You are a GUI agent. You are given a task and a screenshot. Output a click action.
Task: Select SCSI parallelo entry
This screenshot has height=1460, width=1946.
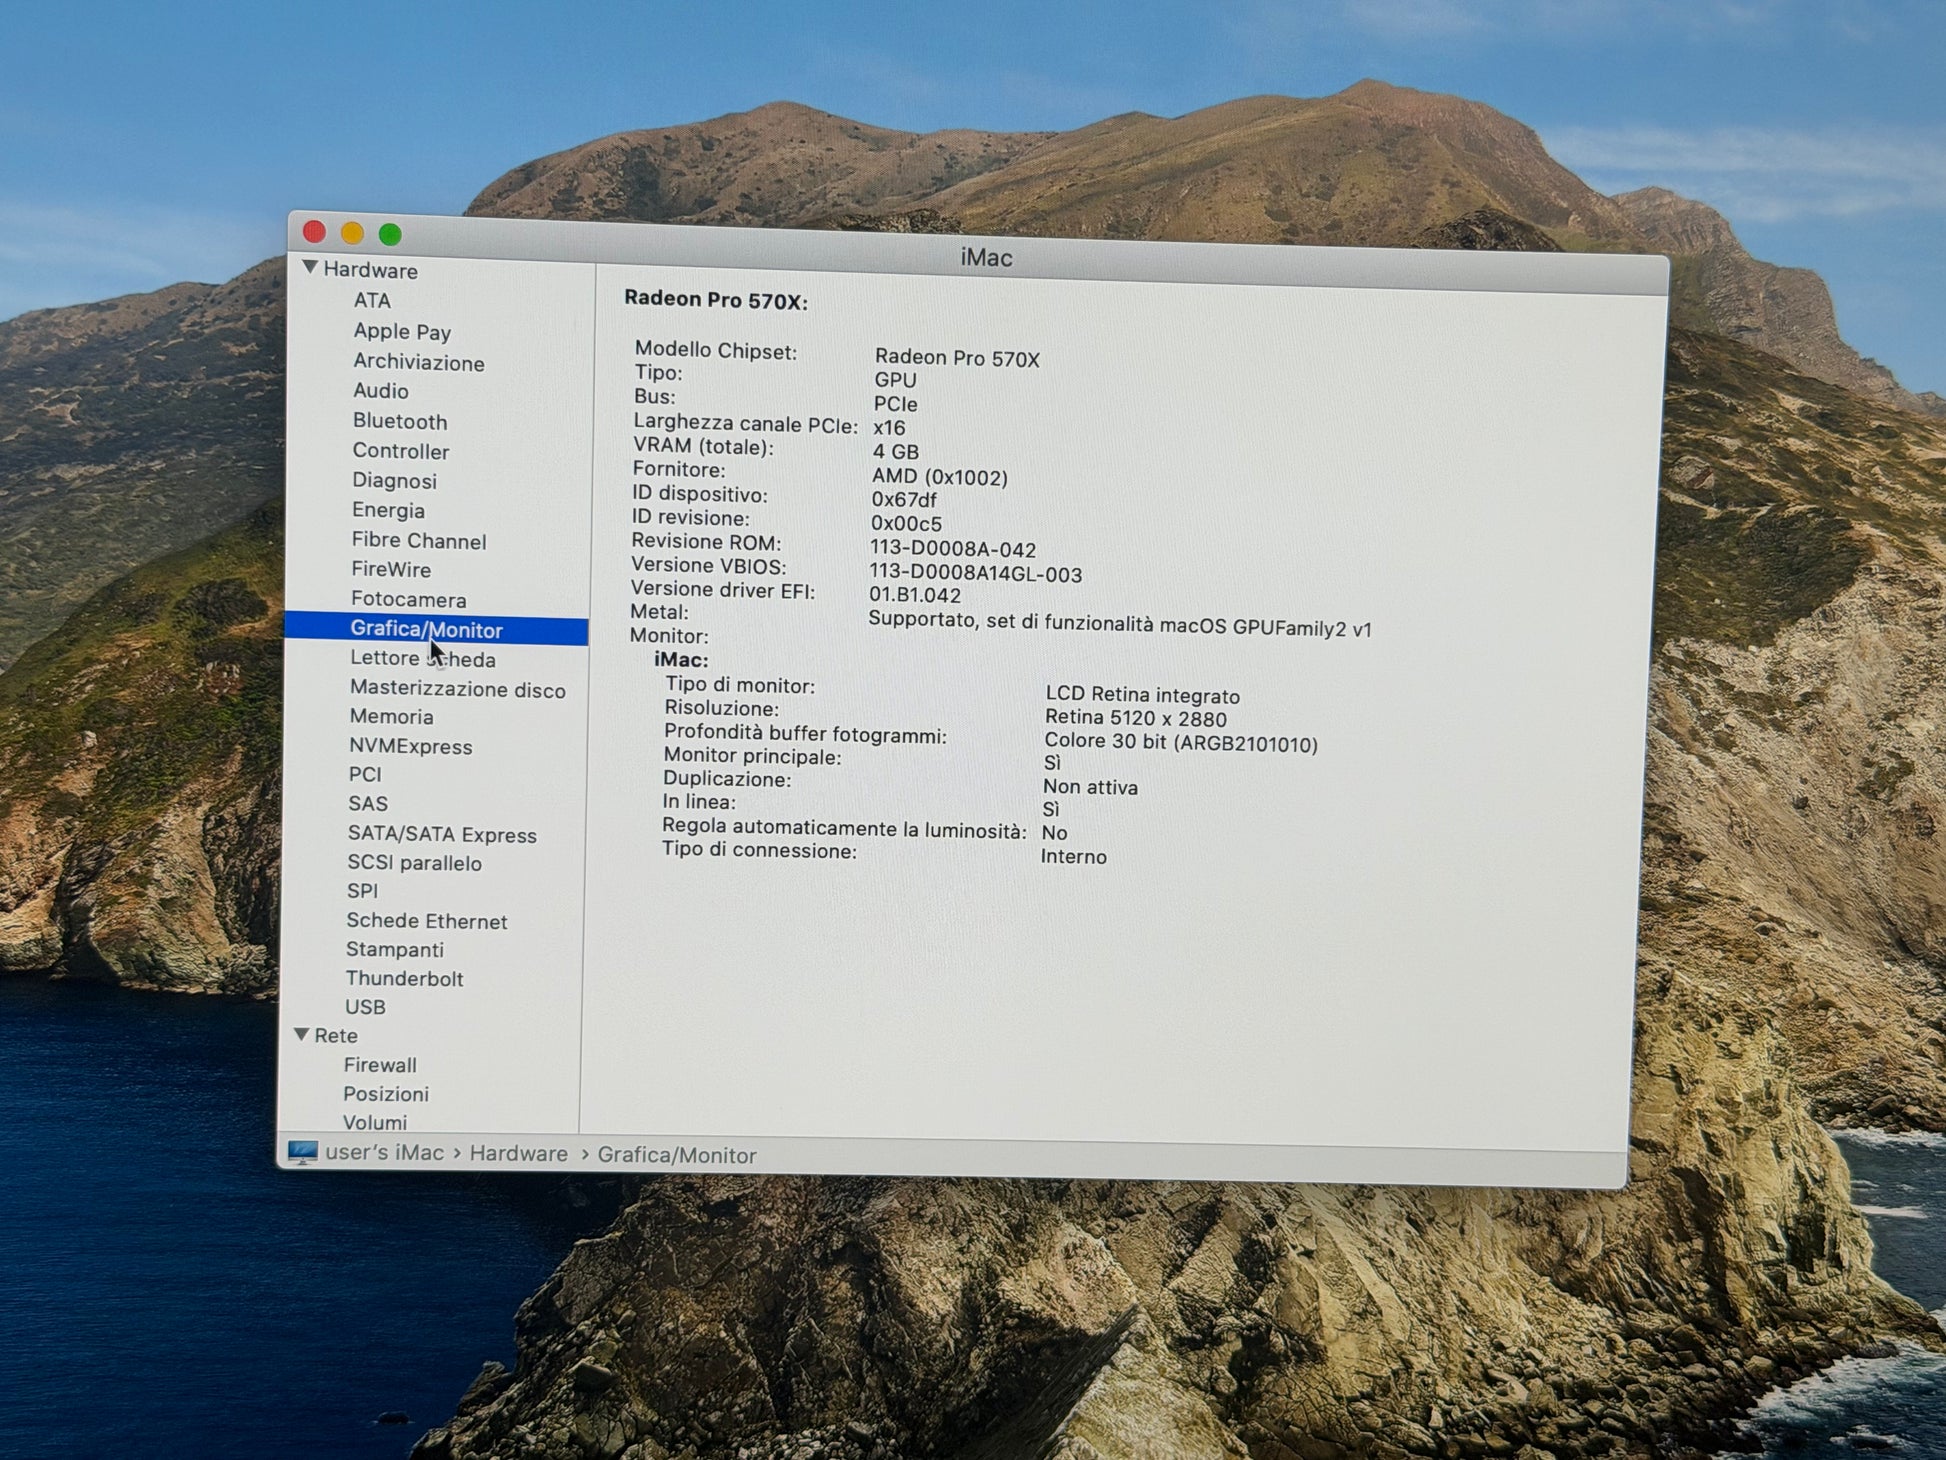[414, 863]
